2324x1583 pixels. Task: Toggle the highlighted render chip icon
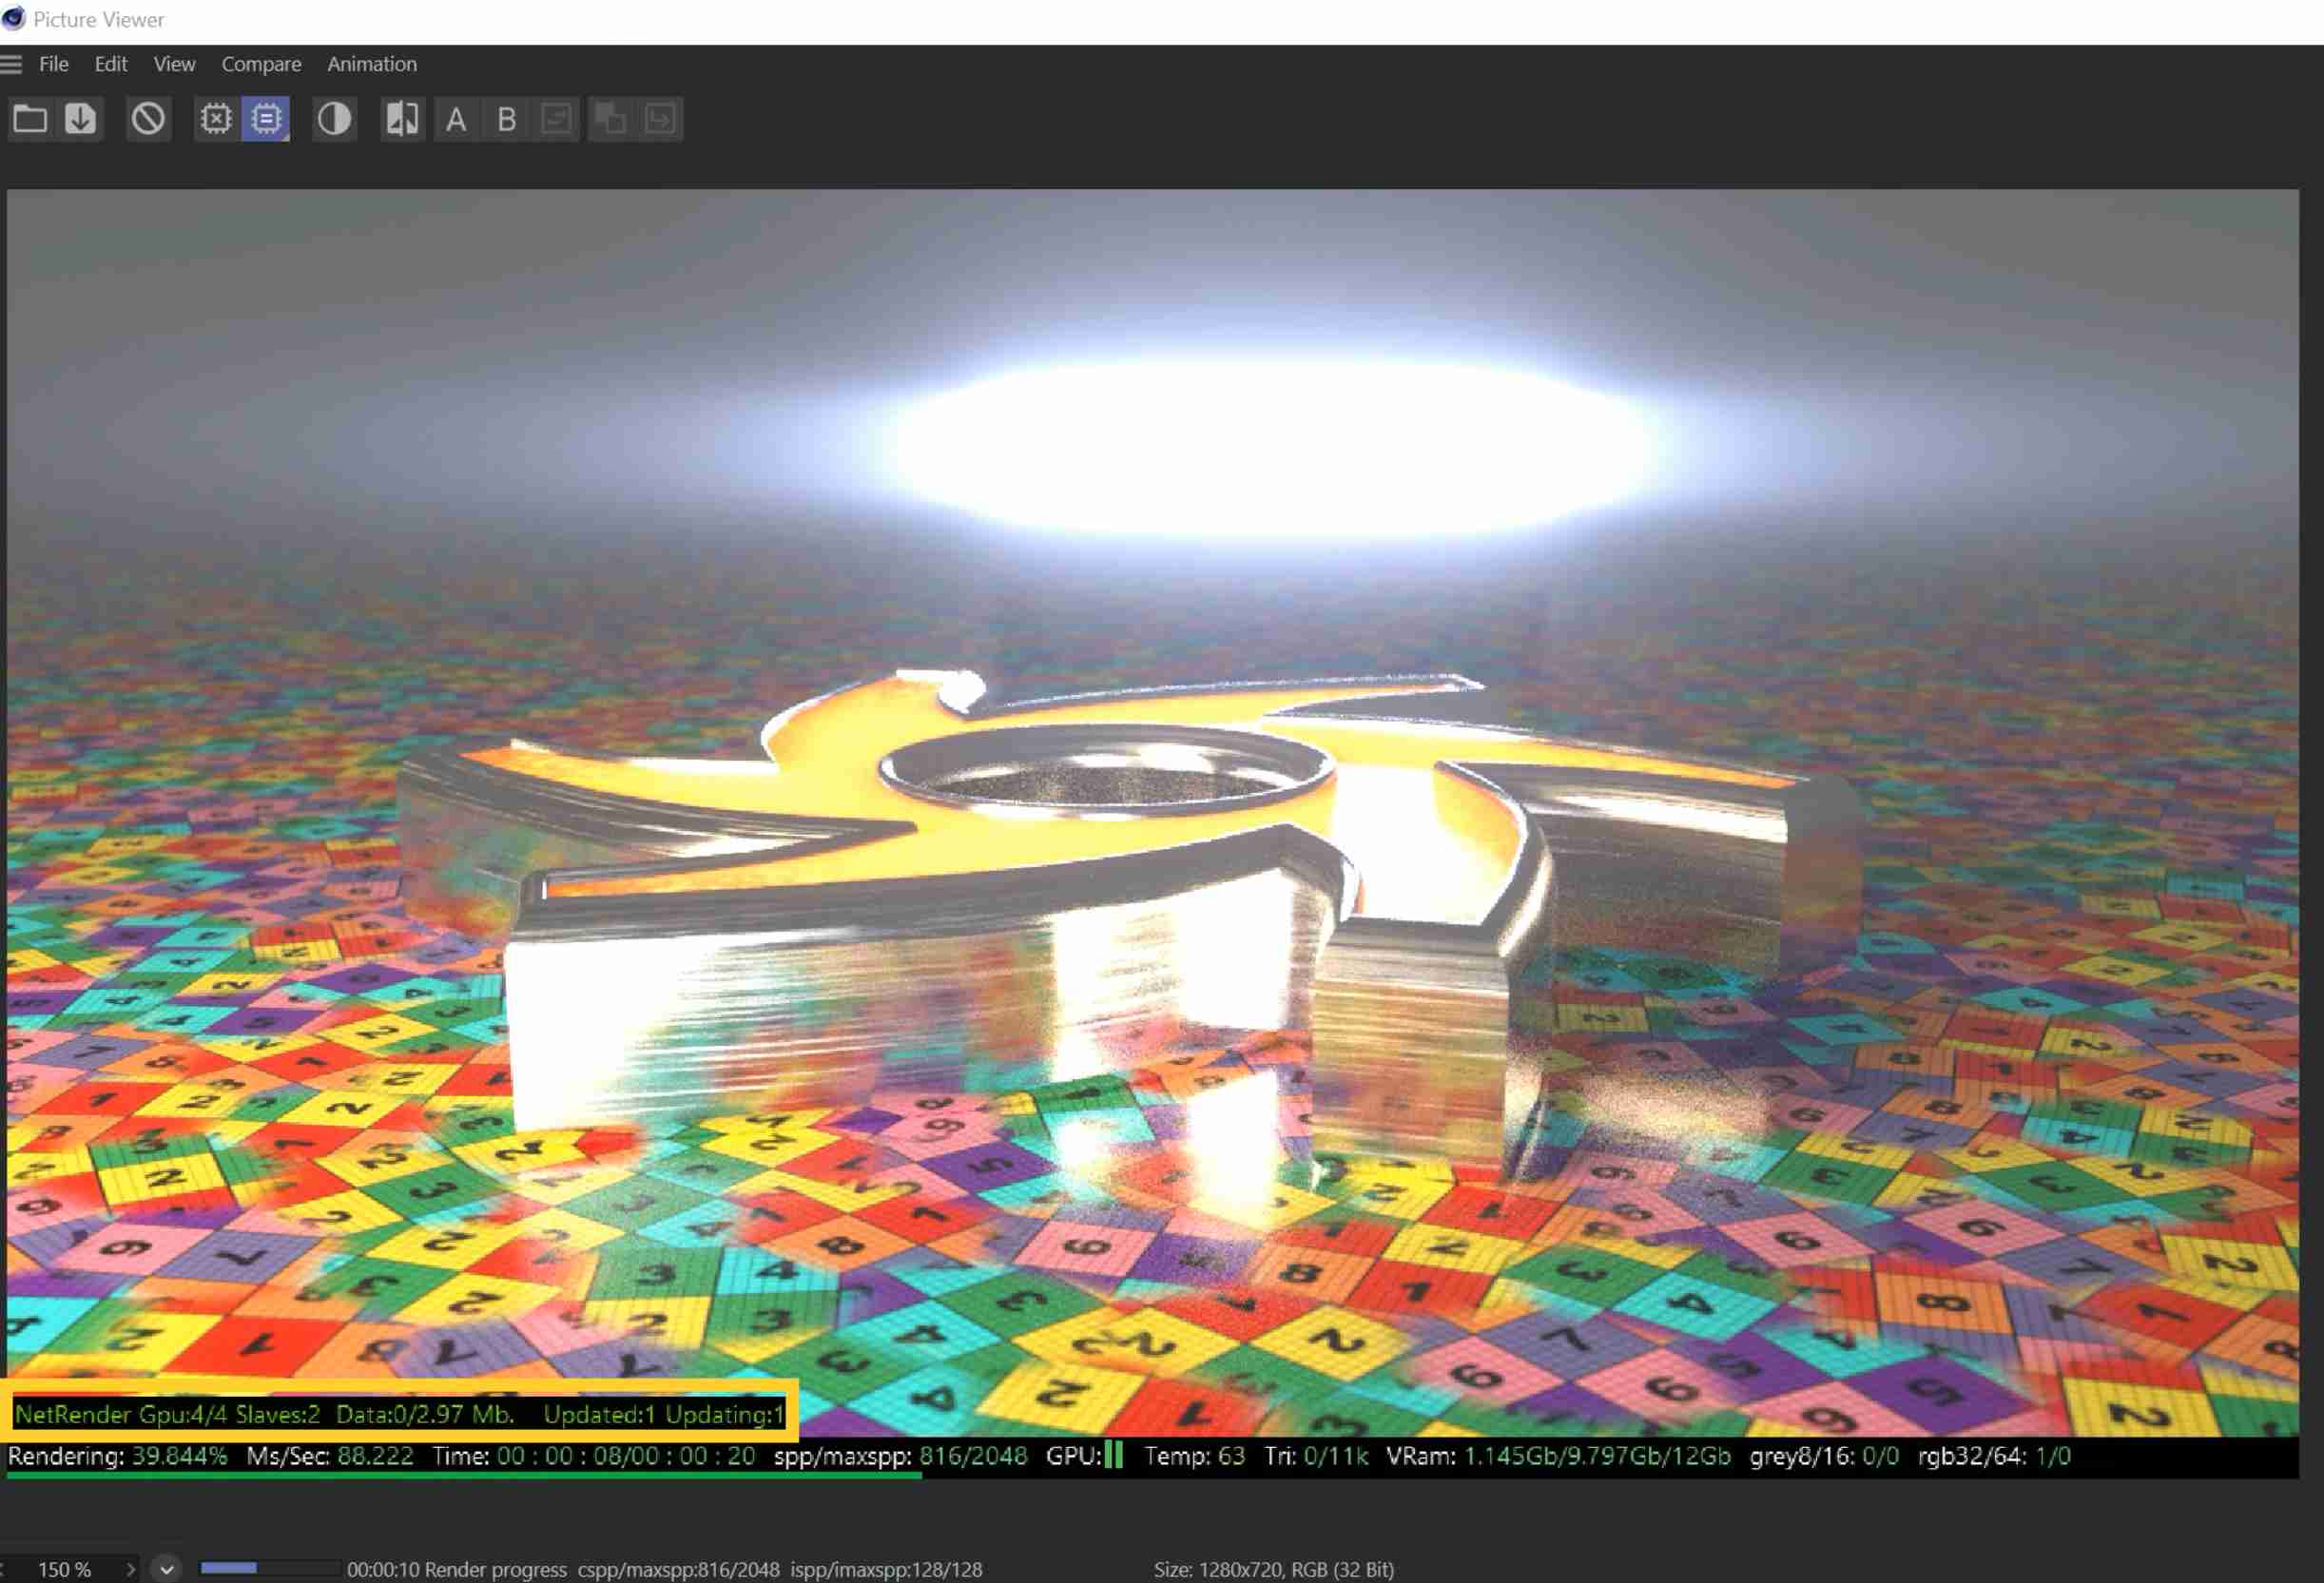265,118
